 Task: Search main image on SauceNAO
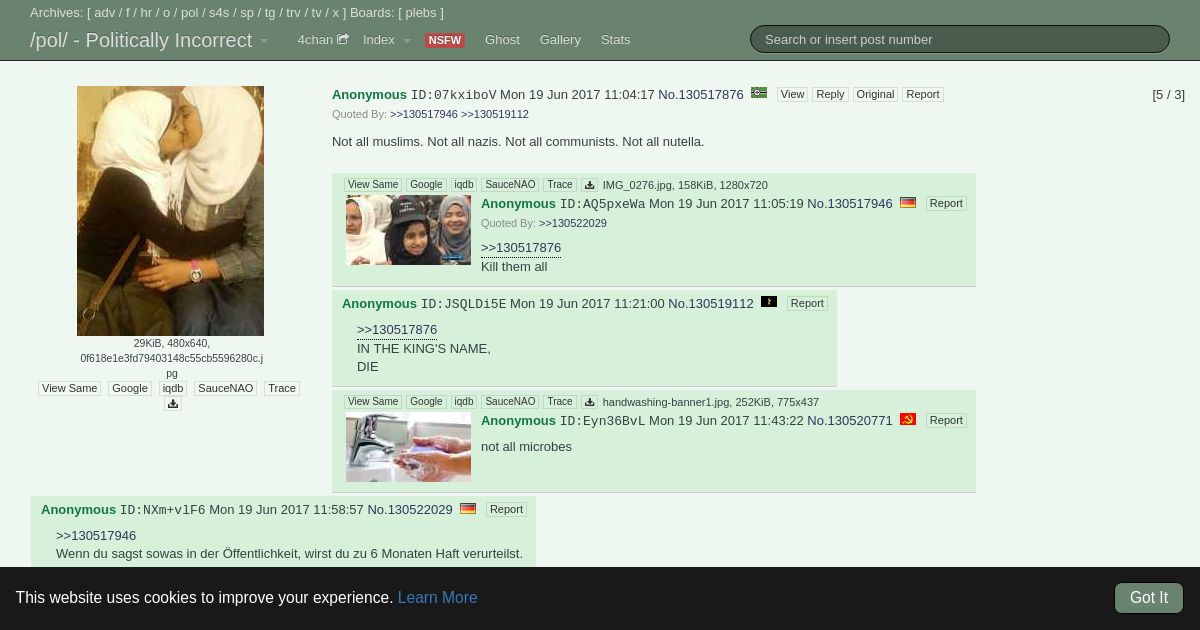225,388
